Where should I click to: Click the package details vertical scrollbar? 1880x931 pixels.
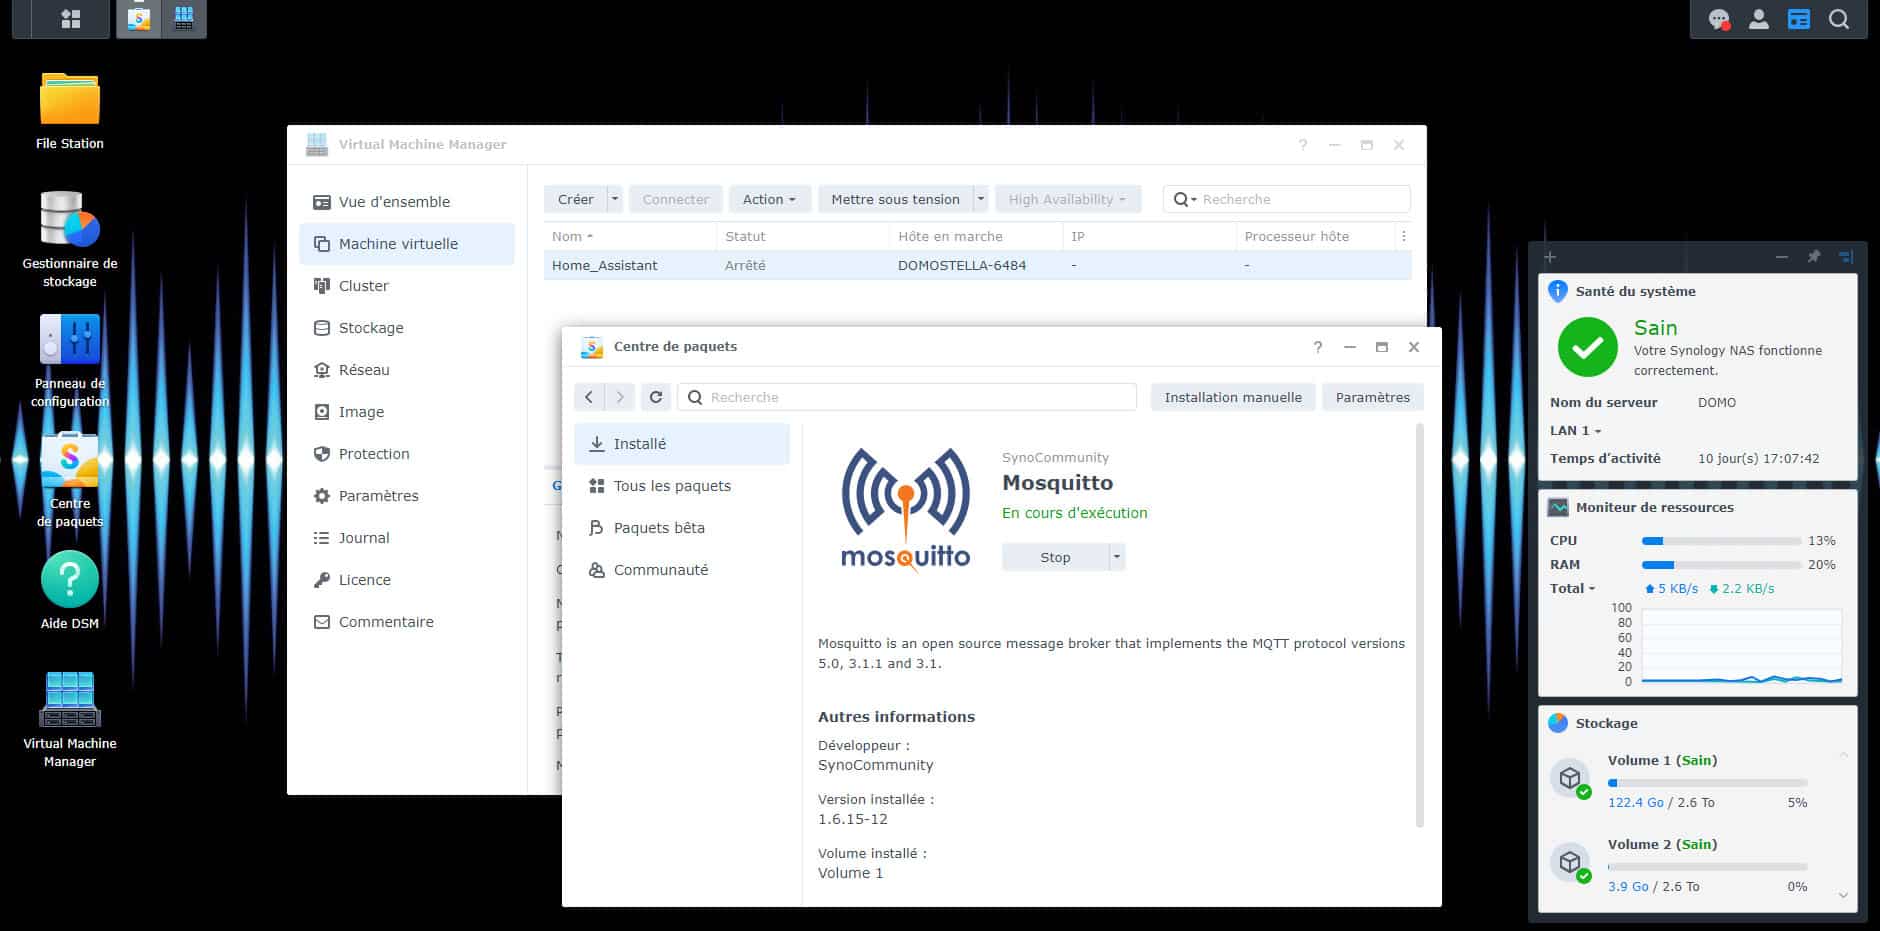pyautogui.click(x=1419, y=625)
